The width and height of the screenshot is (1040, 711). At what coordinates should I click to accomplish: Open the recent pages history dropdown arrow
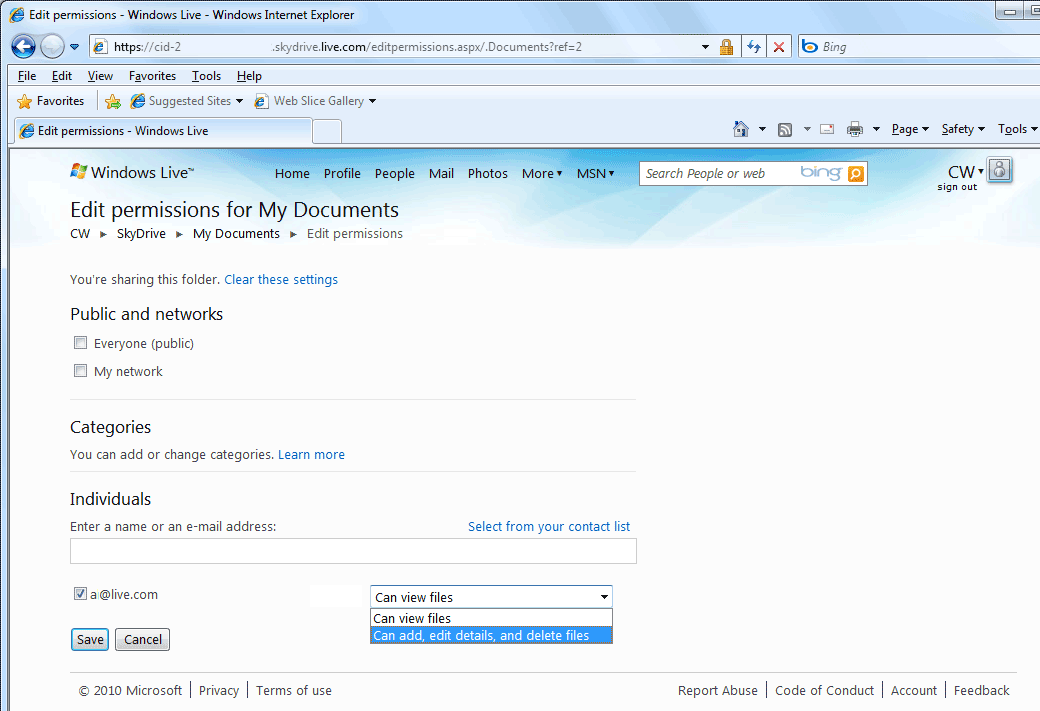click(74, 47)
